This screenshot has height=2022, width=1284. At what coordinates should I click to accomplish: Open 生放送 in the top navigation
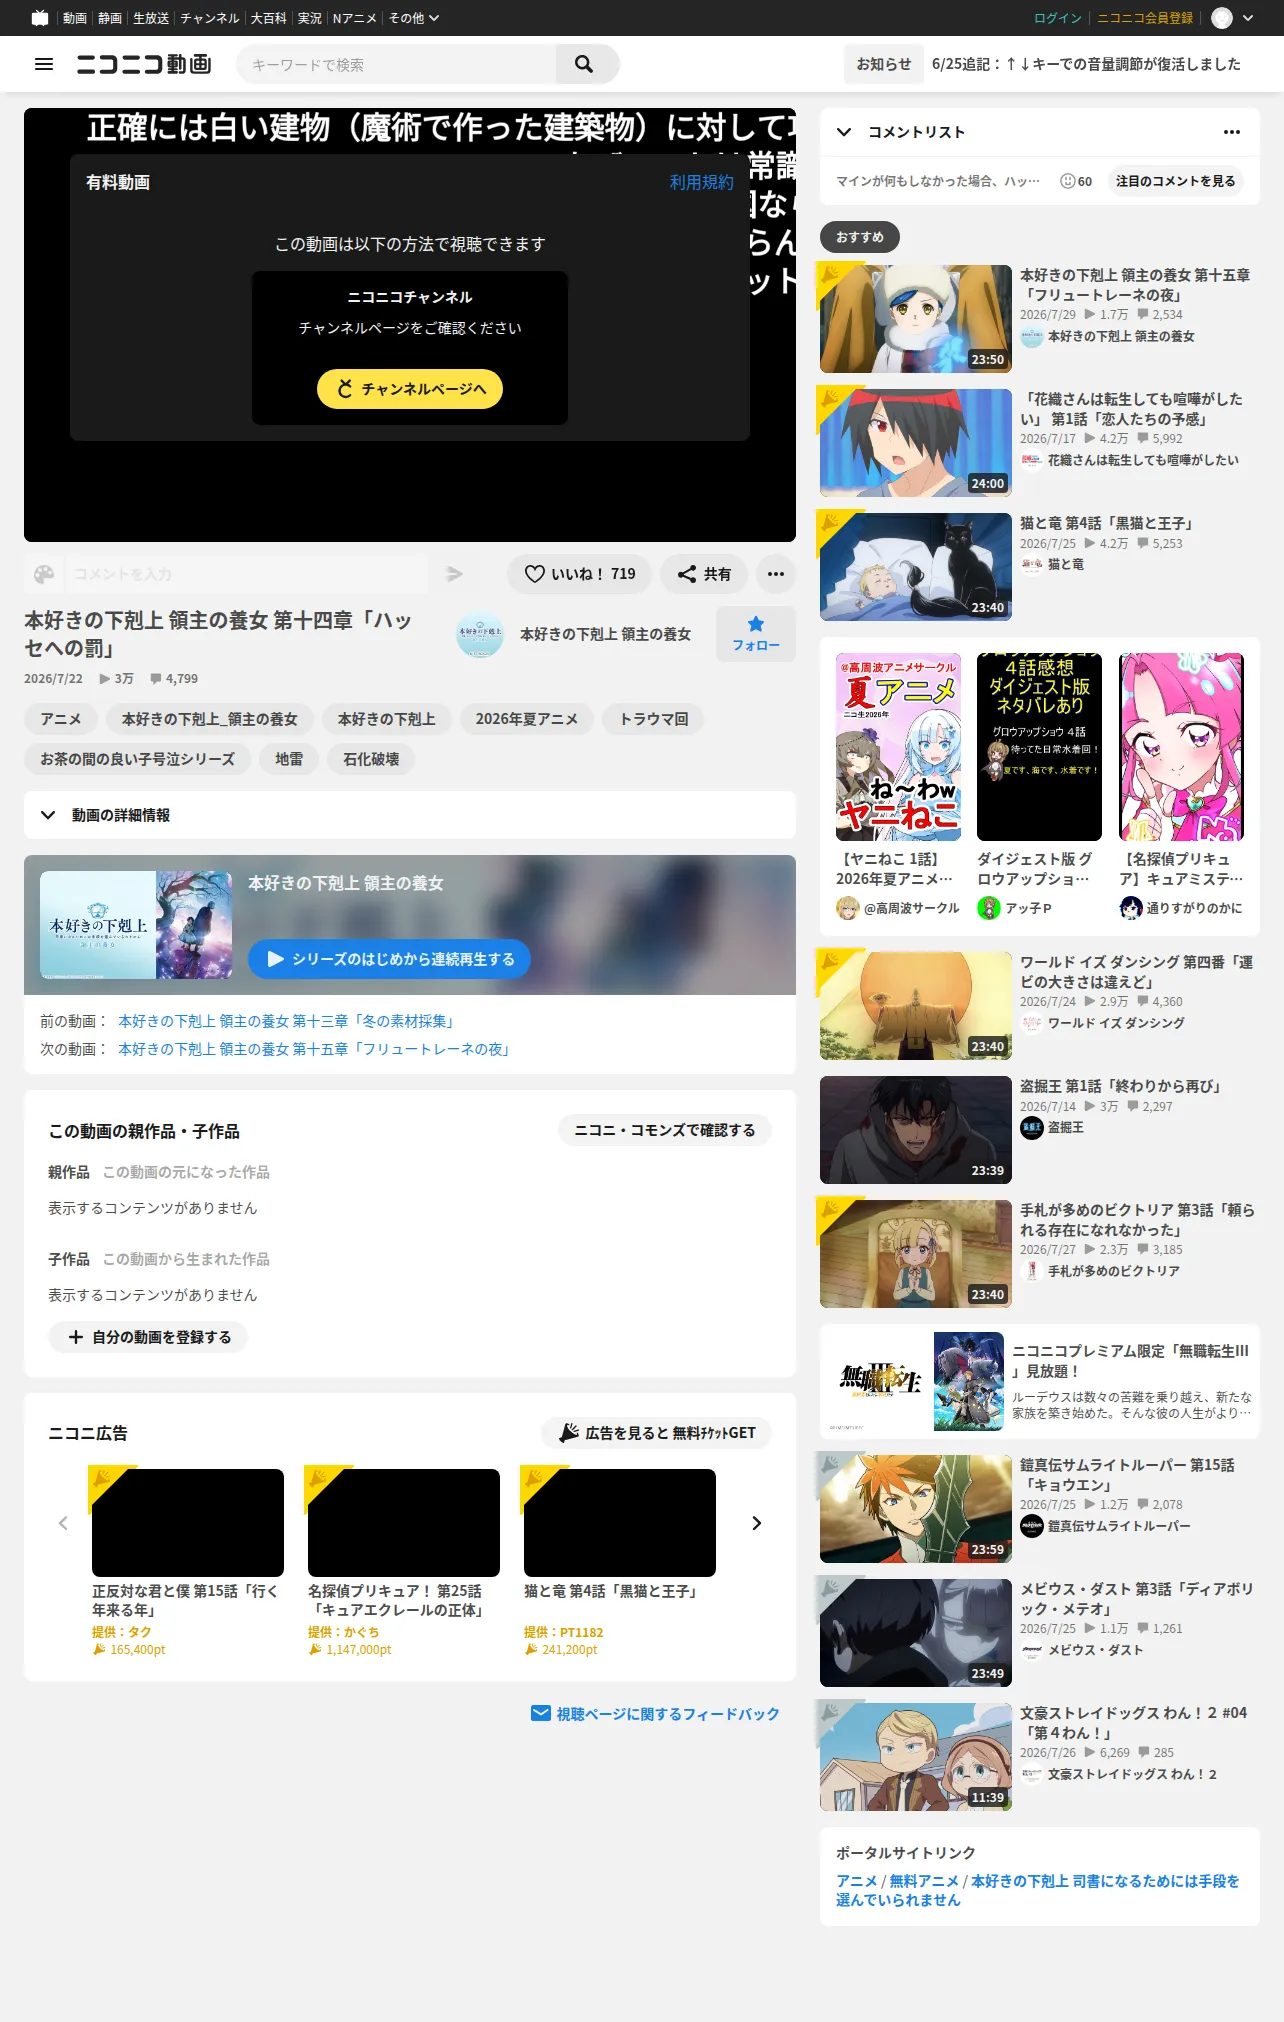[151, 18]
